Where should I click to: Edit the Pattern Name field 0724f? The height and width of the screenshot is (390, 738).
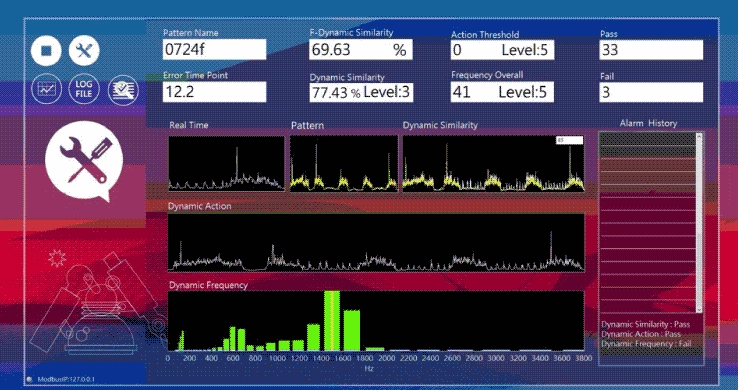pyautogui.click(x=215, y=49)
